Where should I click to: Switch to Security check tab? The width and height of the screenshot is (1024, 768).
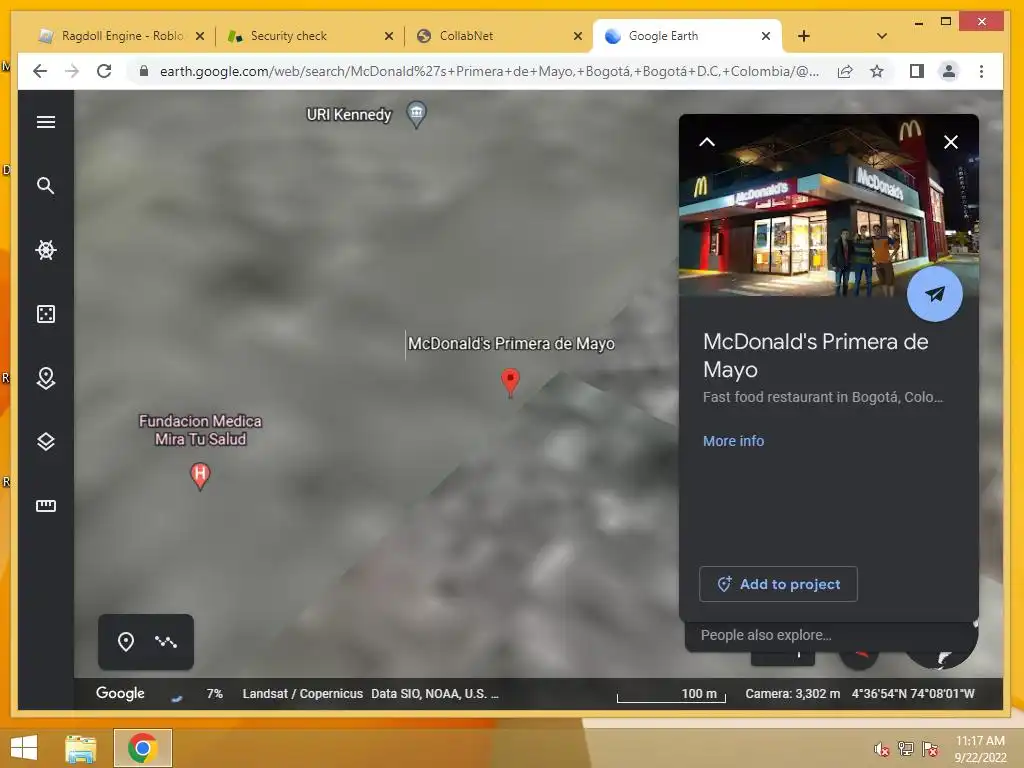coord(289,36)
